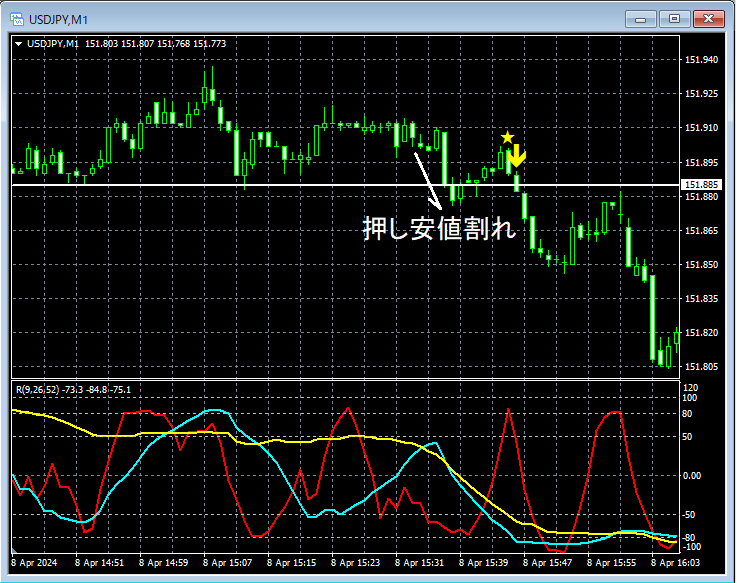Click the 8 Apr 15:31 time label
Screen dimensions: 737x583
tap(419, 563)
